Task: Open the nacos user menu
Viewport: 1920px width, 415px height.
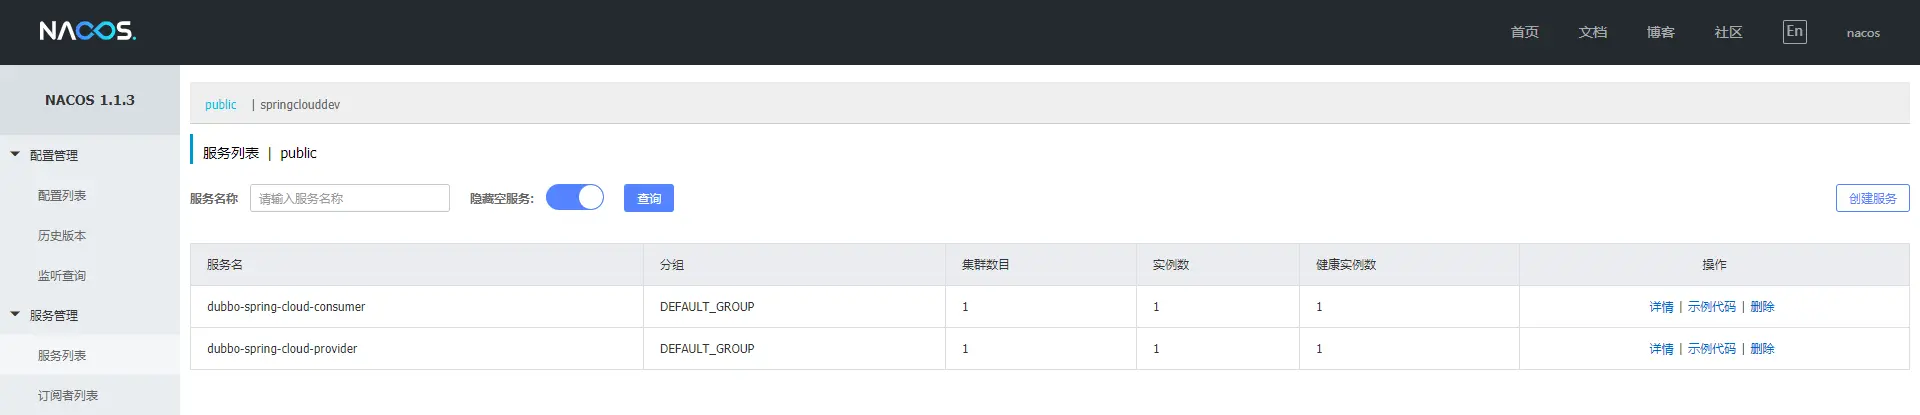Action: tap(1863, 33)
